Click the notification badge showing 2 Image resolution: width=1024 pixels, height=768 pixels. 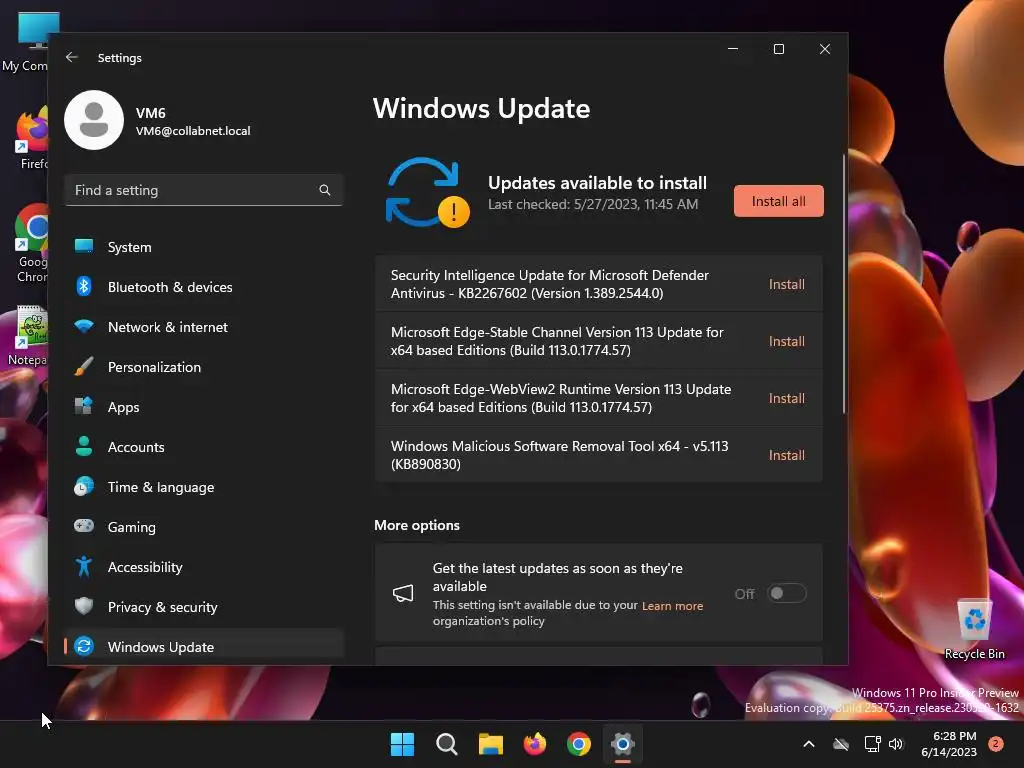(996, 744)
